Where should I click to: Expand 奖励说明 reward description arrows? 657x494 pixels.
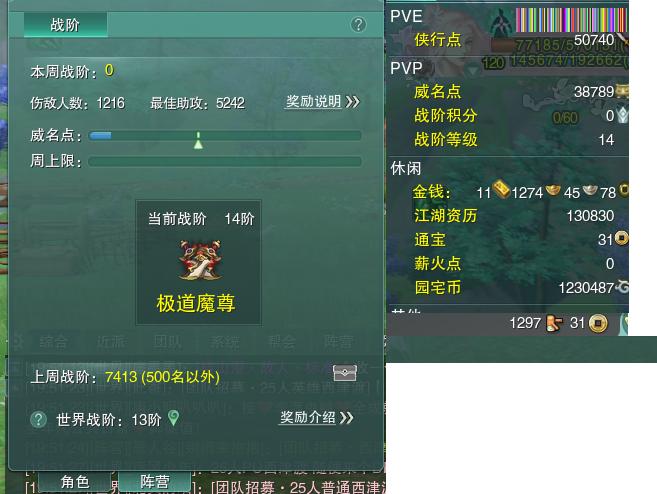(353, 101)
